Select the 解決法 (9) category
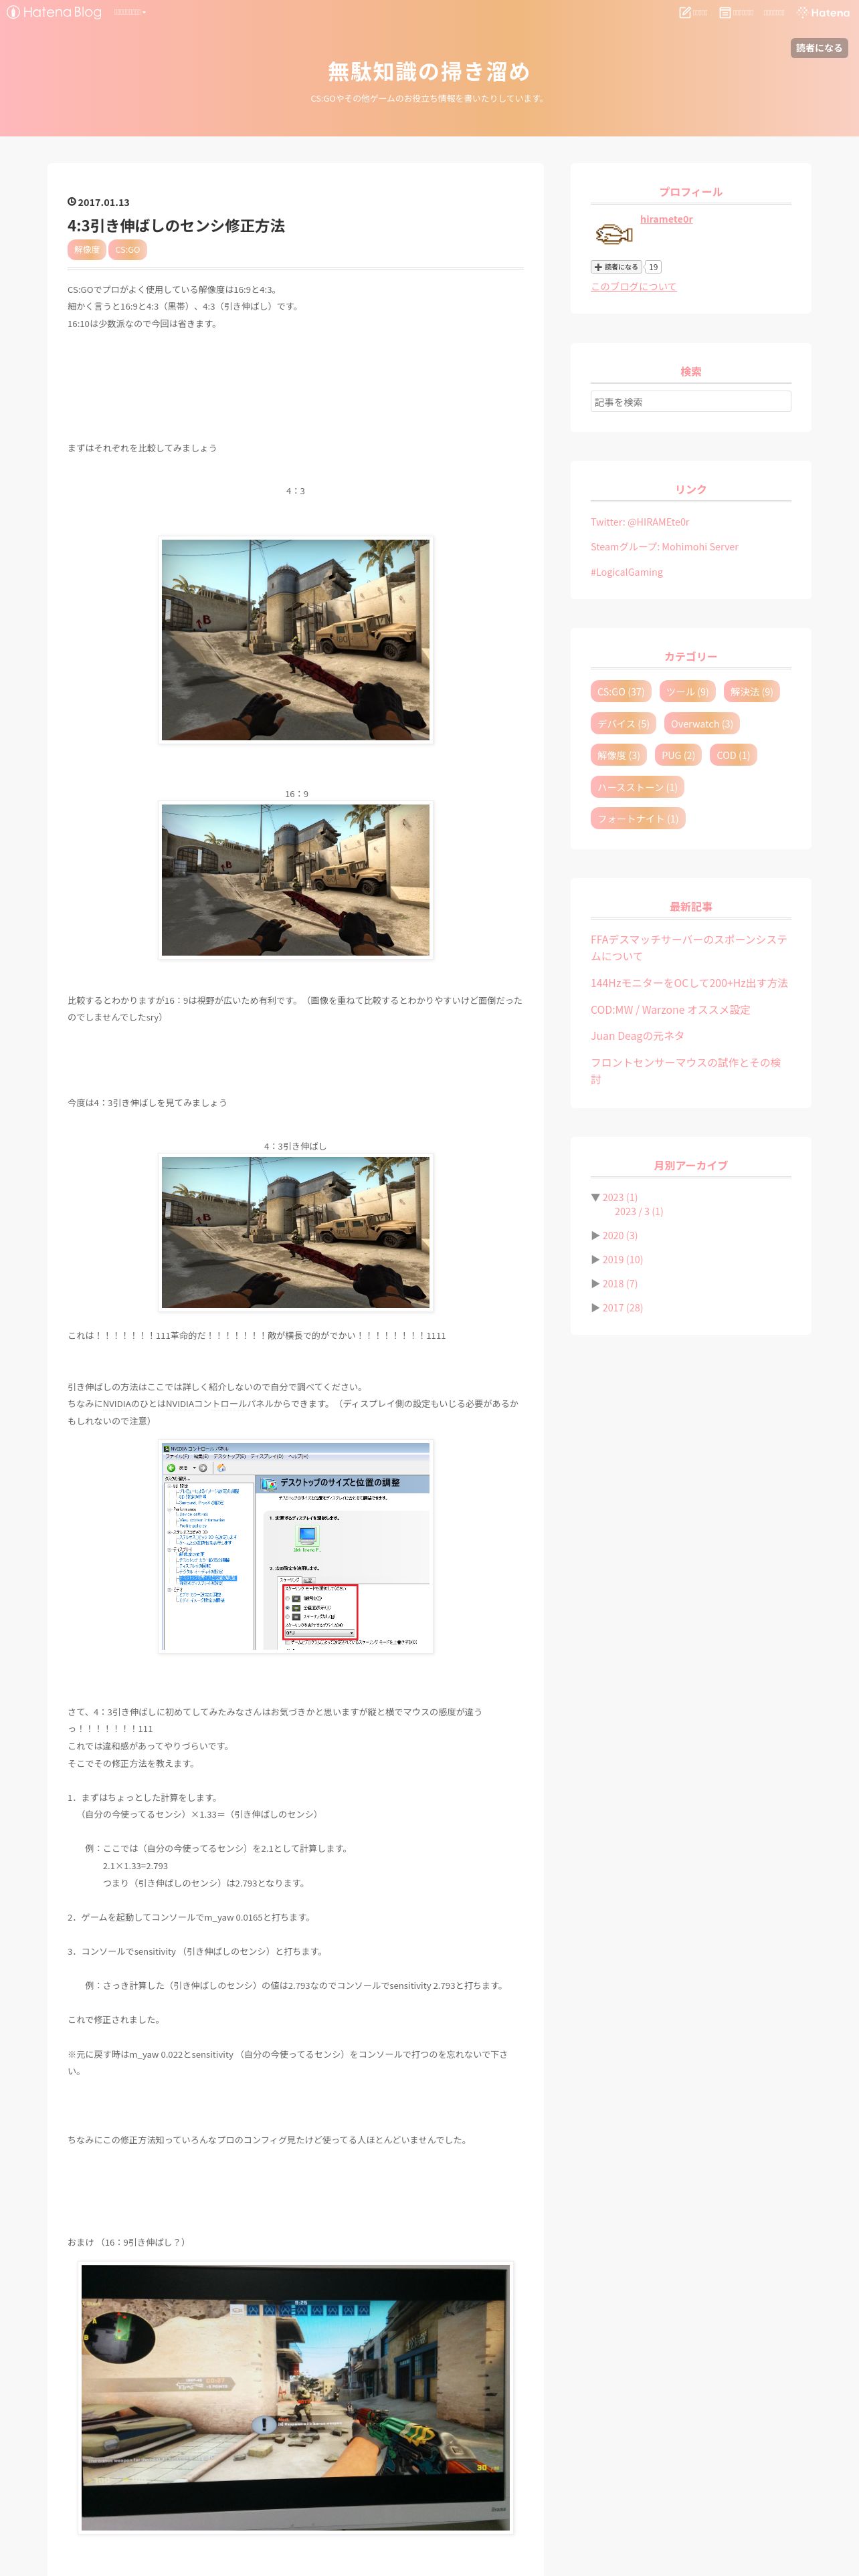 coord(751,691)
